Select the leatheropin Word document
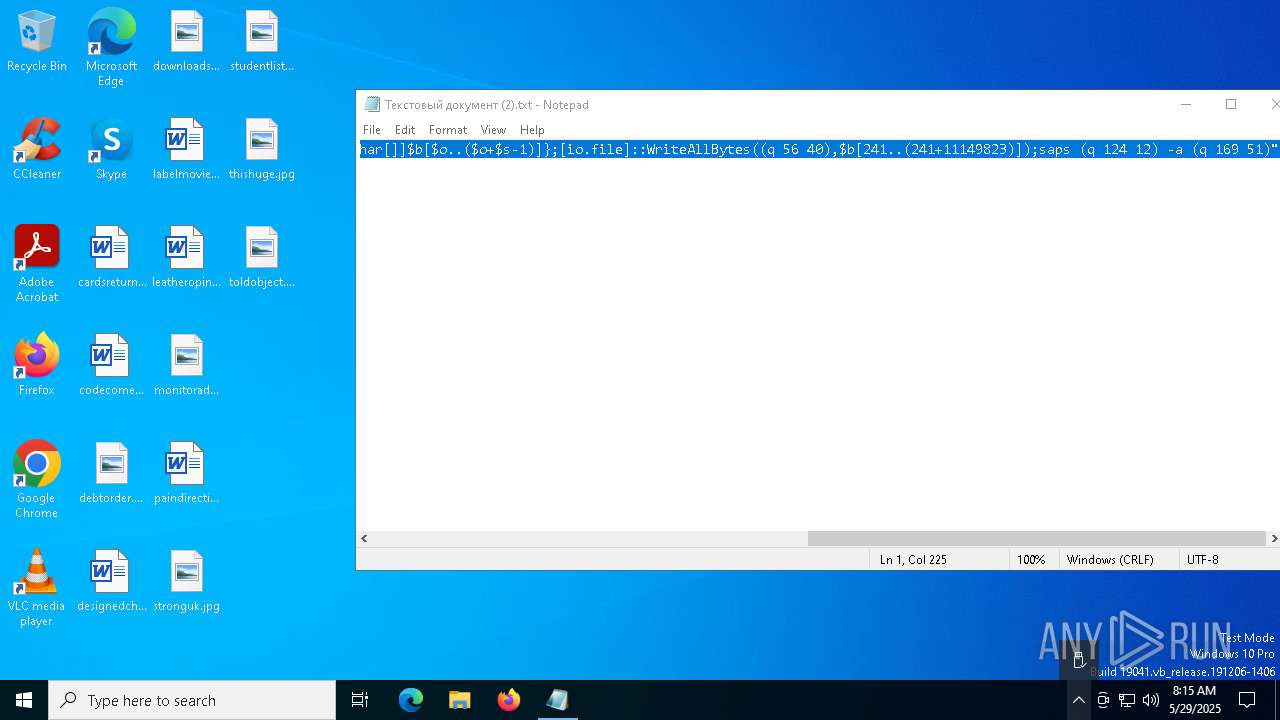This screenshot has height=720, width=1280. [186, 258]
